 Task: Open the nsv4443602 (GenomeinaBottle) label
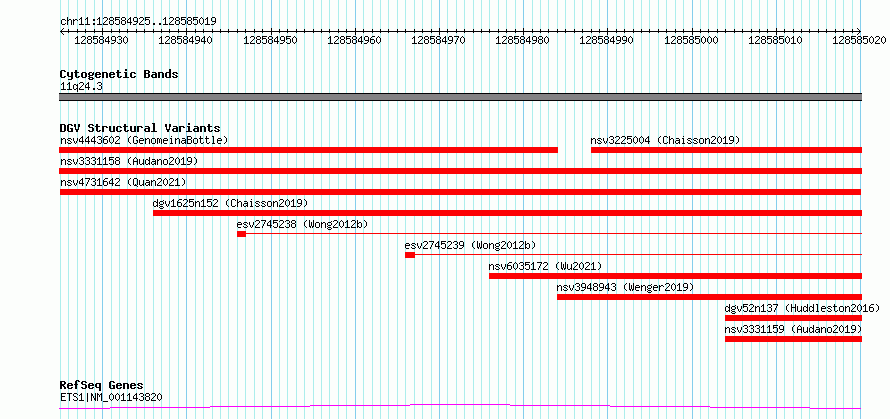click(144, 140)
